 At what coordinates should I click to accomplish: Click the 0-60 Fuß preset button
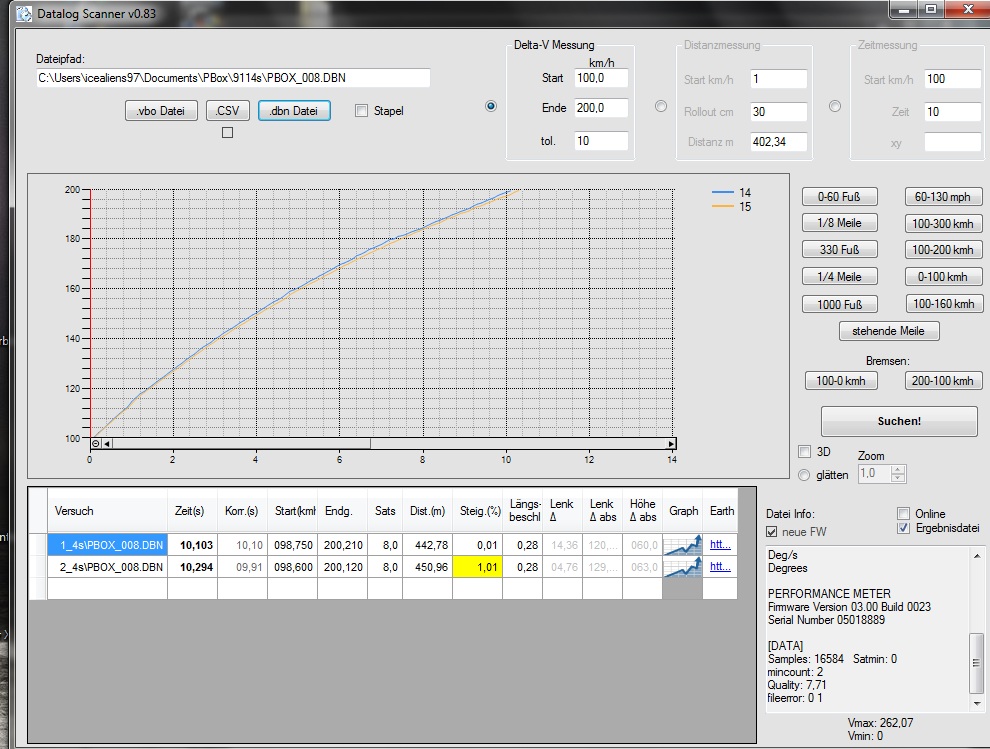(839, 197)
